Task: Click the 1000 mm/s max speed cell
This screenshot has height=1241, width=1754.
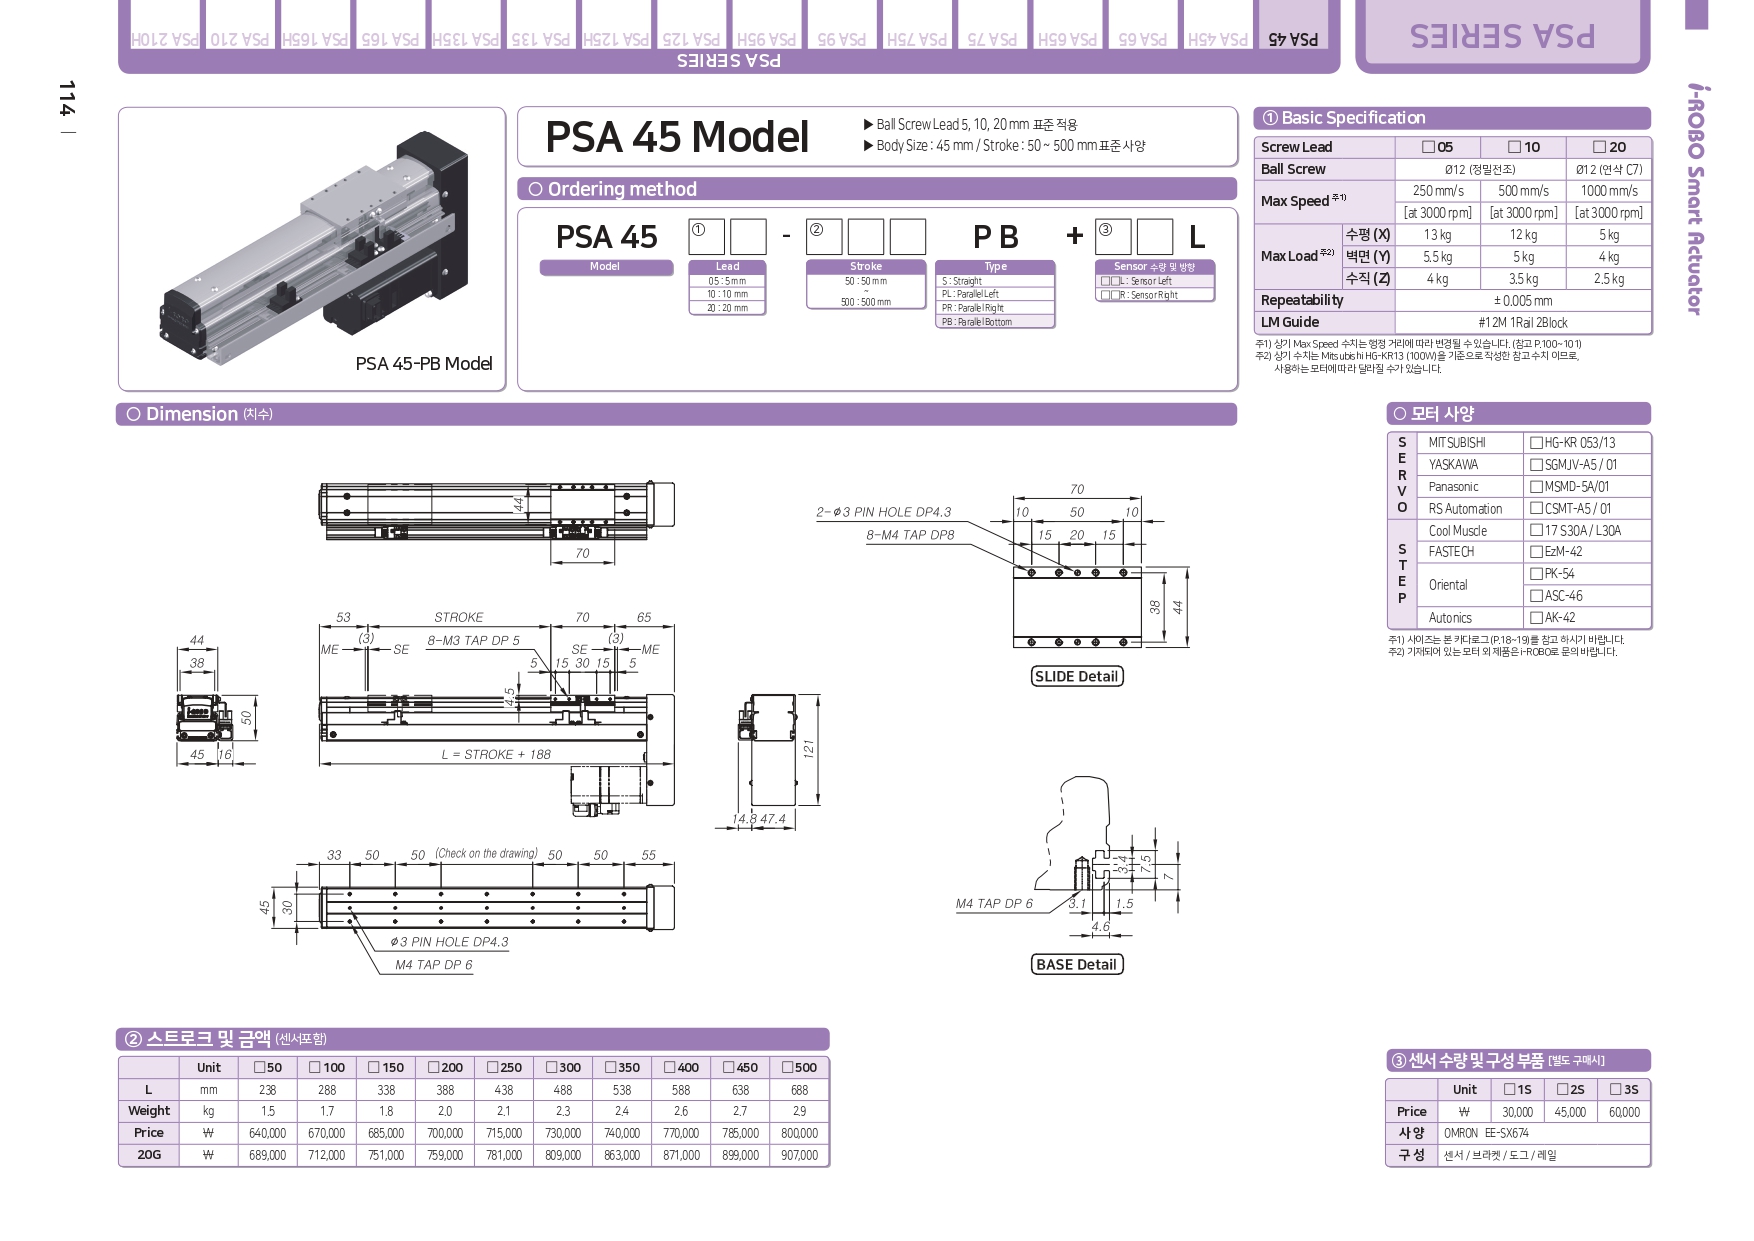Action: pos(1609,191)
